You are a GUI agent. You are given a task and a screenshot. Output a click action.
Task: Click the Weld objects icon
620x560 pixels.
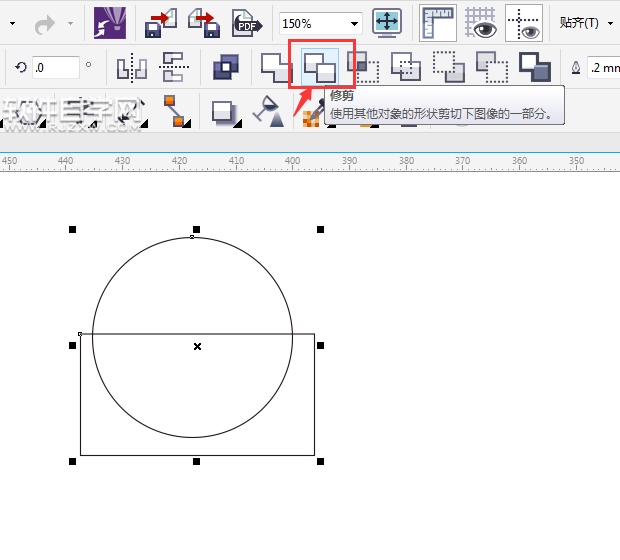[x=275, y=67]
